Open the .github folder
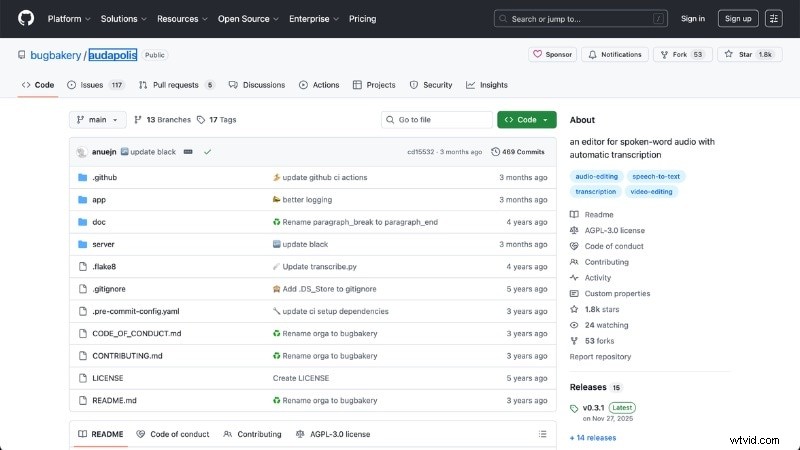 click(x=105, y=177)
